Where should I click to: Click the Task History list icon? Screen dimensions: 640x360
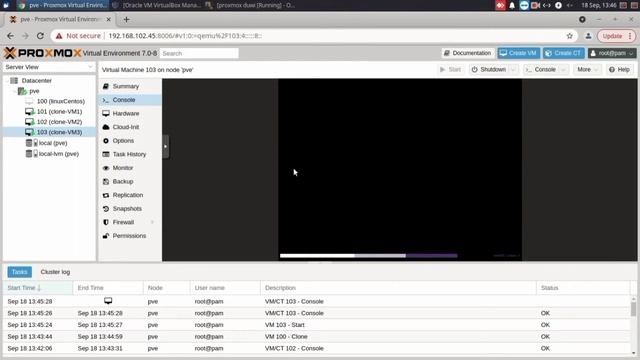pos(106,154)
